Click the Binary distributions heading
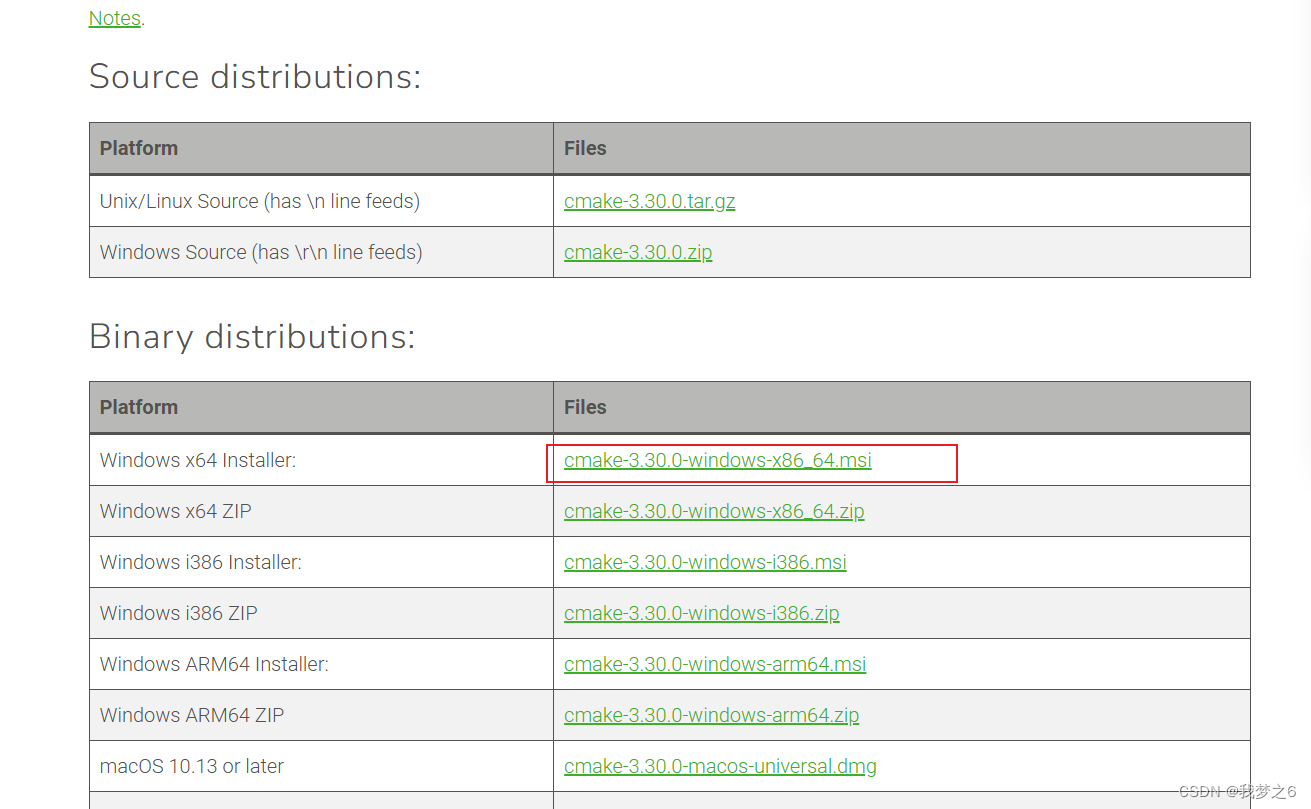This screenshot has height=809, width=1311. pos(251,337)
